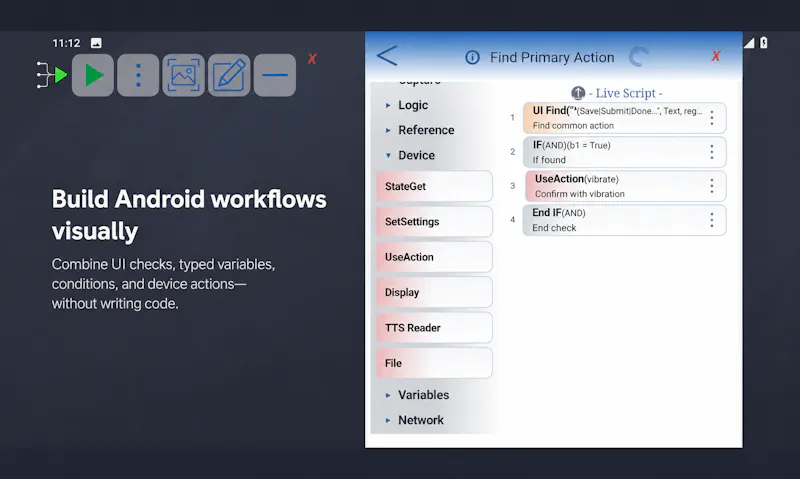The image size is (800, 479).
Task: Select the 'Confirm with vibration' step
Action: (x=626, y=186)
